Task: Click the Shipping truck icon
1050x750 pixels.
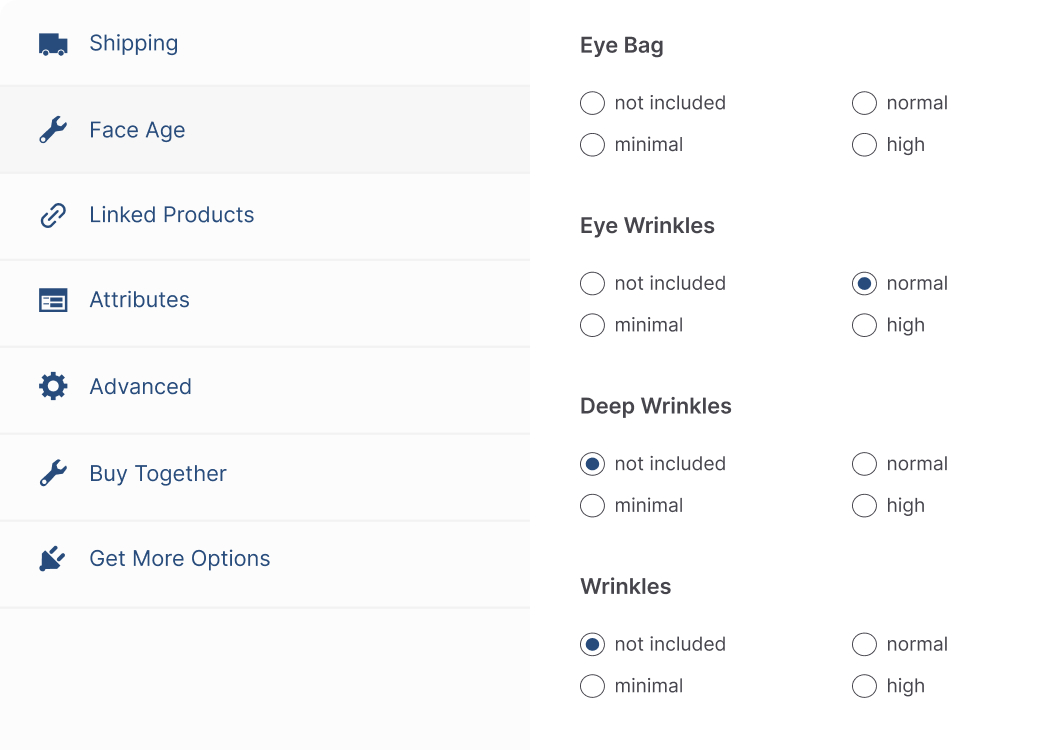Action: coord(52,43)
